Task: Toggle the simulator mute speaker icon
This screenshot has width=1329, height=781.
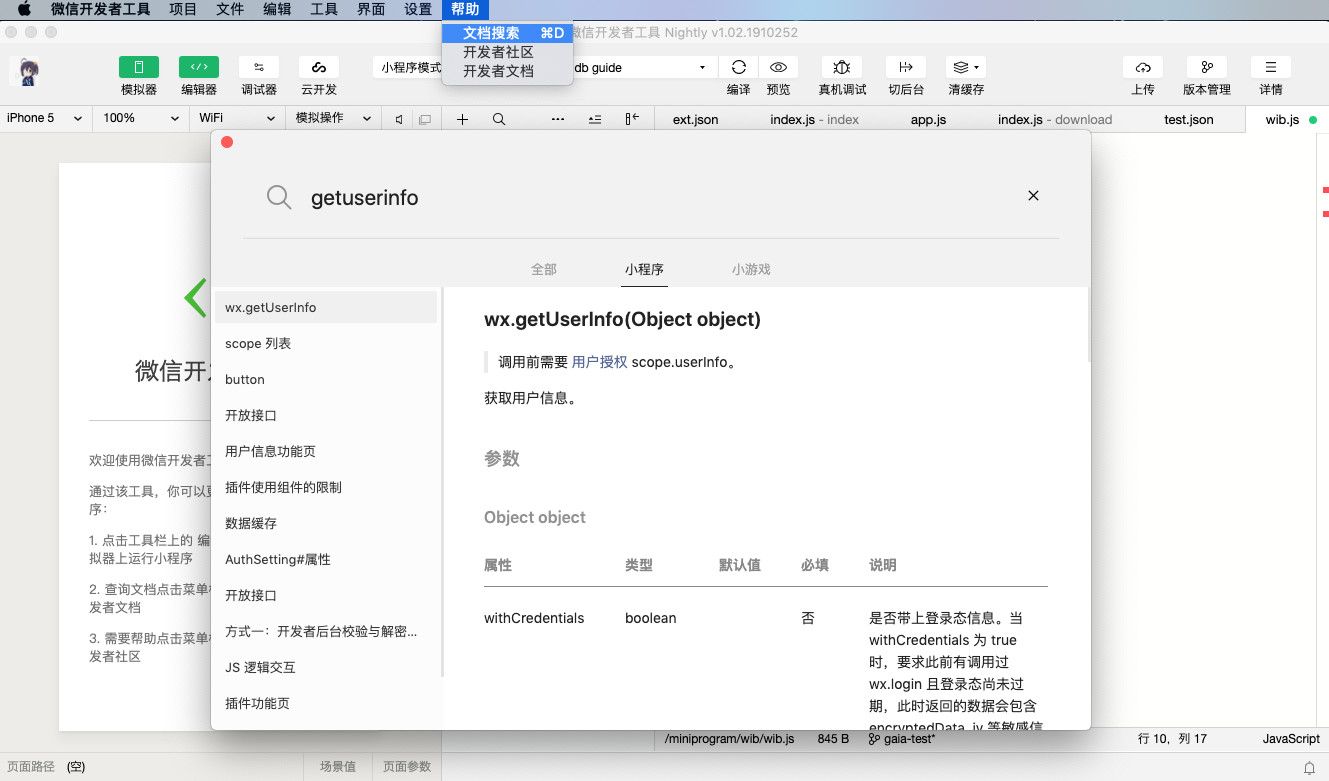Action: pos(399,119)
